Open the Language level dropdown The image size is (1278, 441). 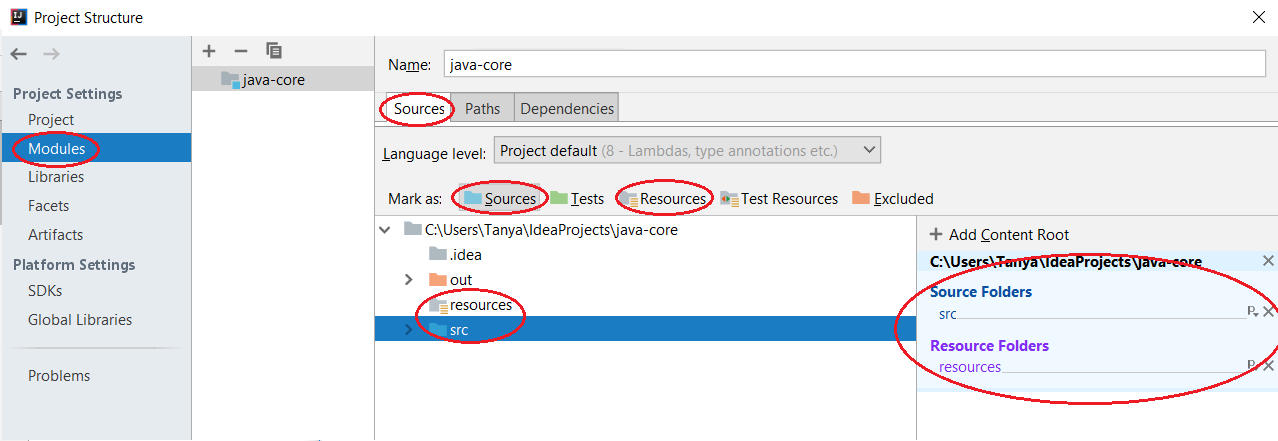(688, 151)
